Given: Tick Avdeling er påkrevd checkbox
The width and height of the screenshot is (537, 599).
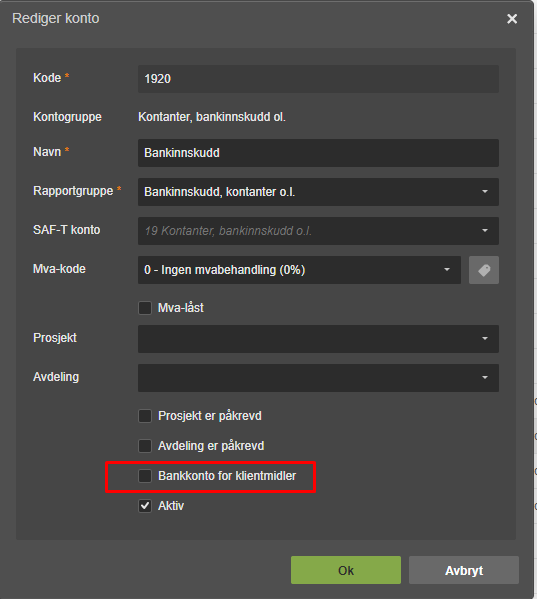Looking at the screenshot, I should (145, 446).
